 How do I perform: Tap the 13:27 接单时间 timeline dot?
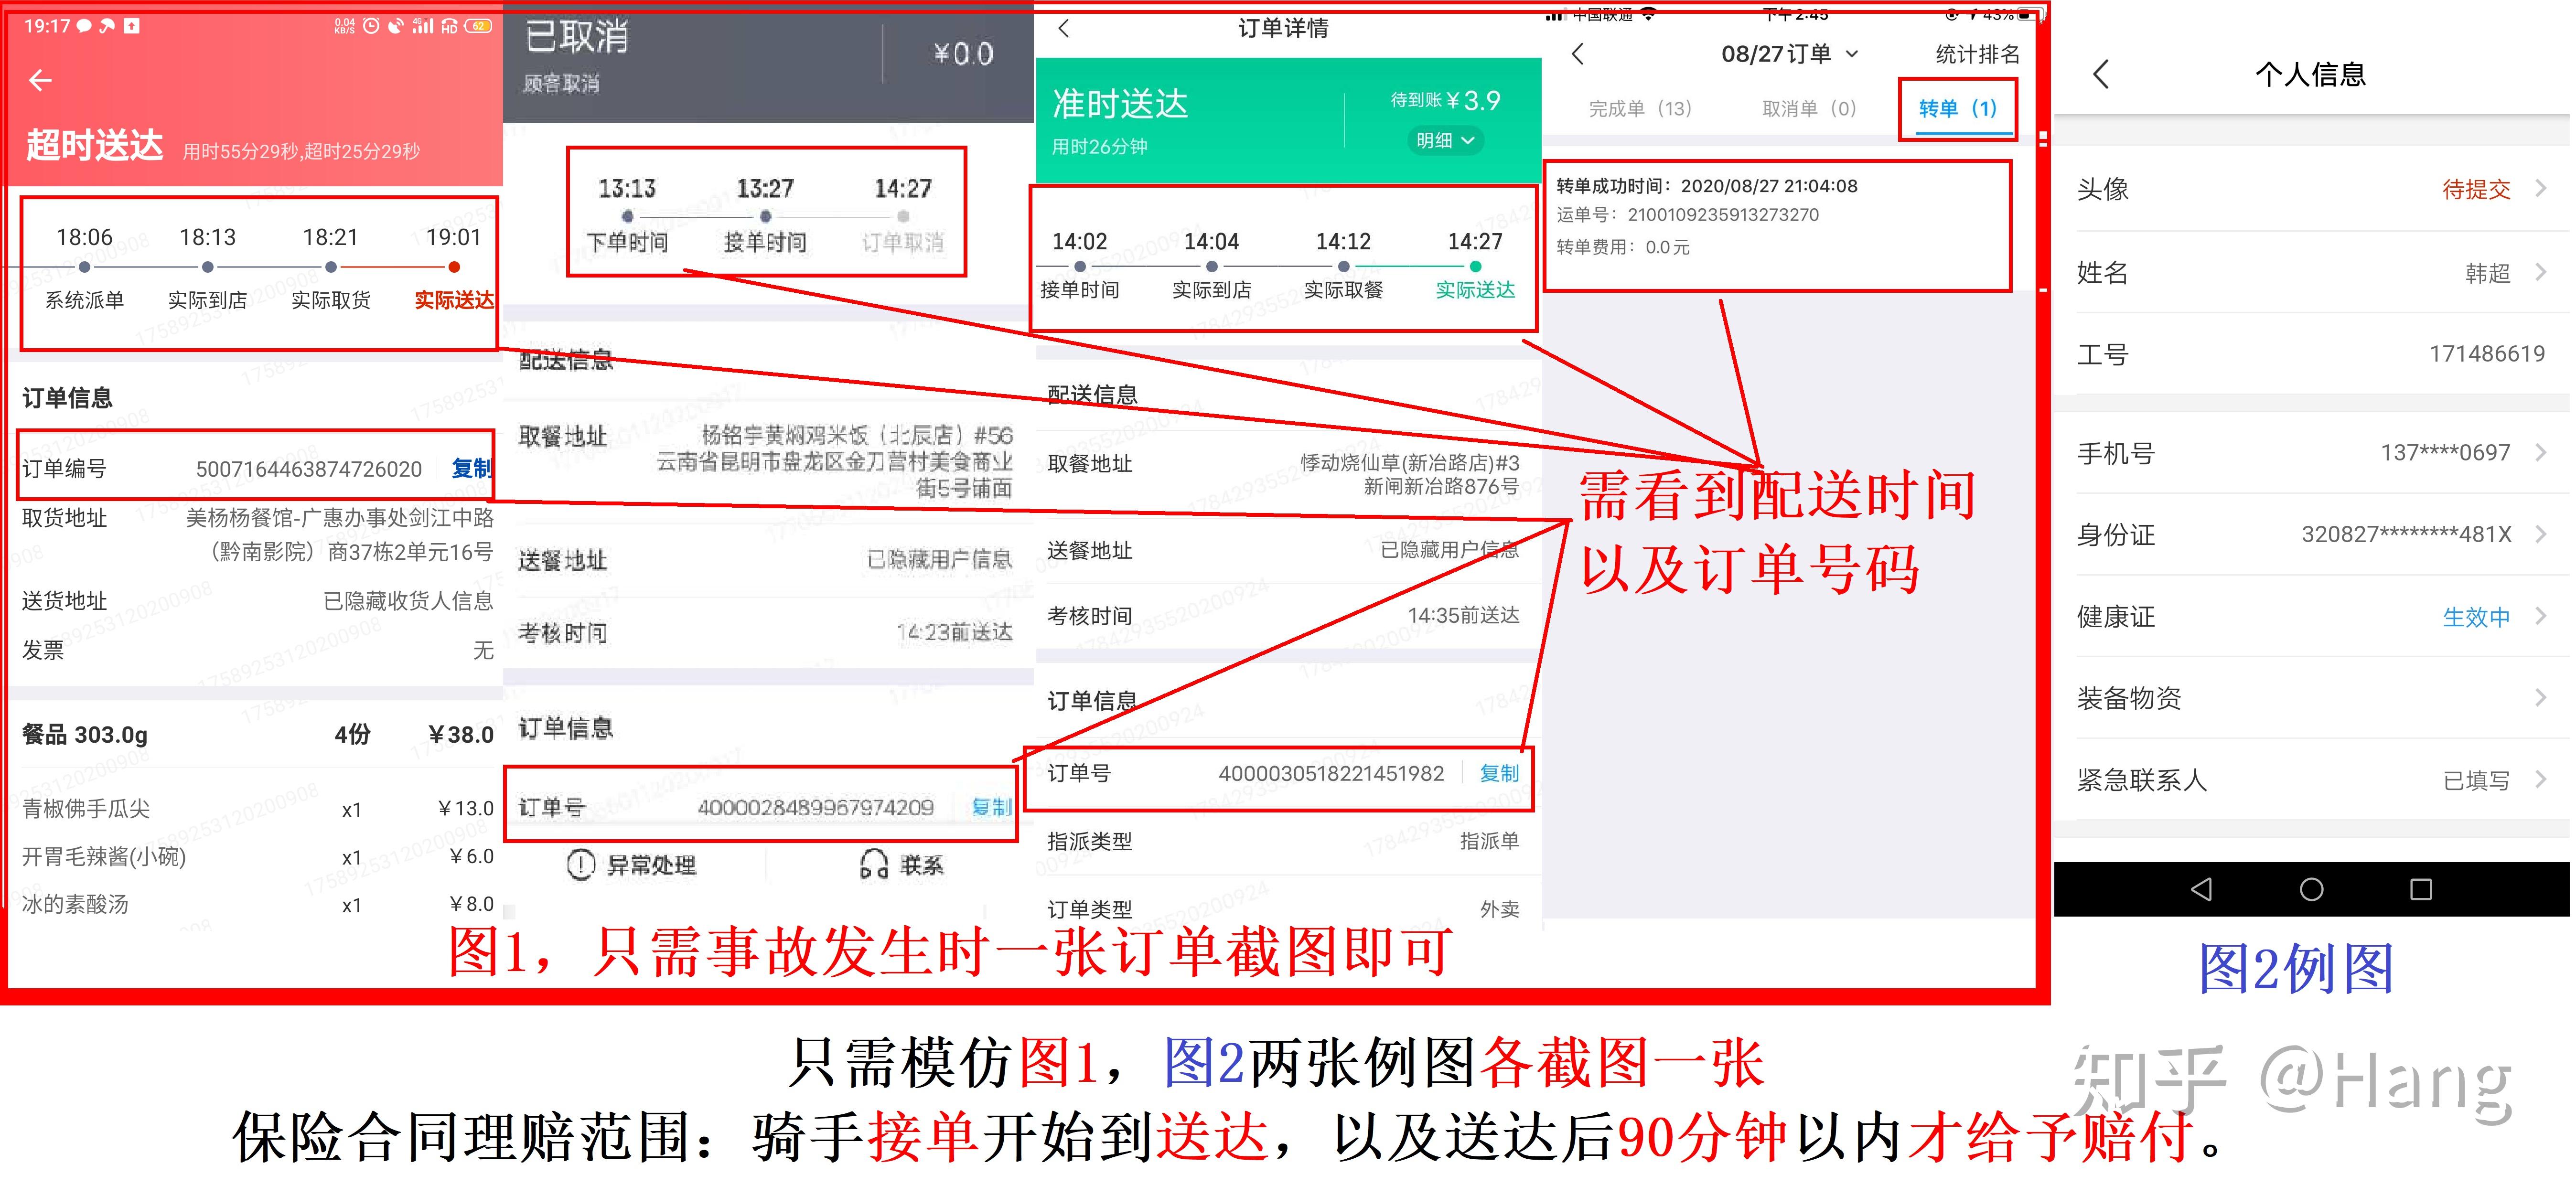point(765,216)
